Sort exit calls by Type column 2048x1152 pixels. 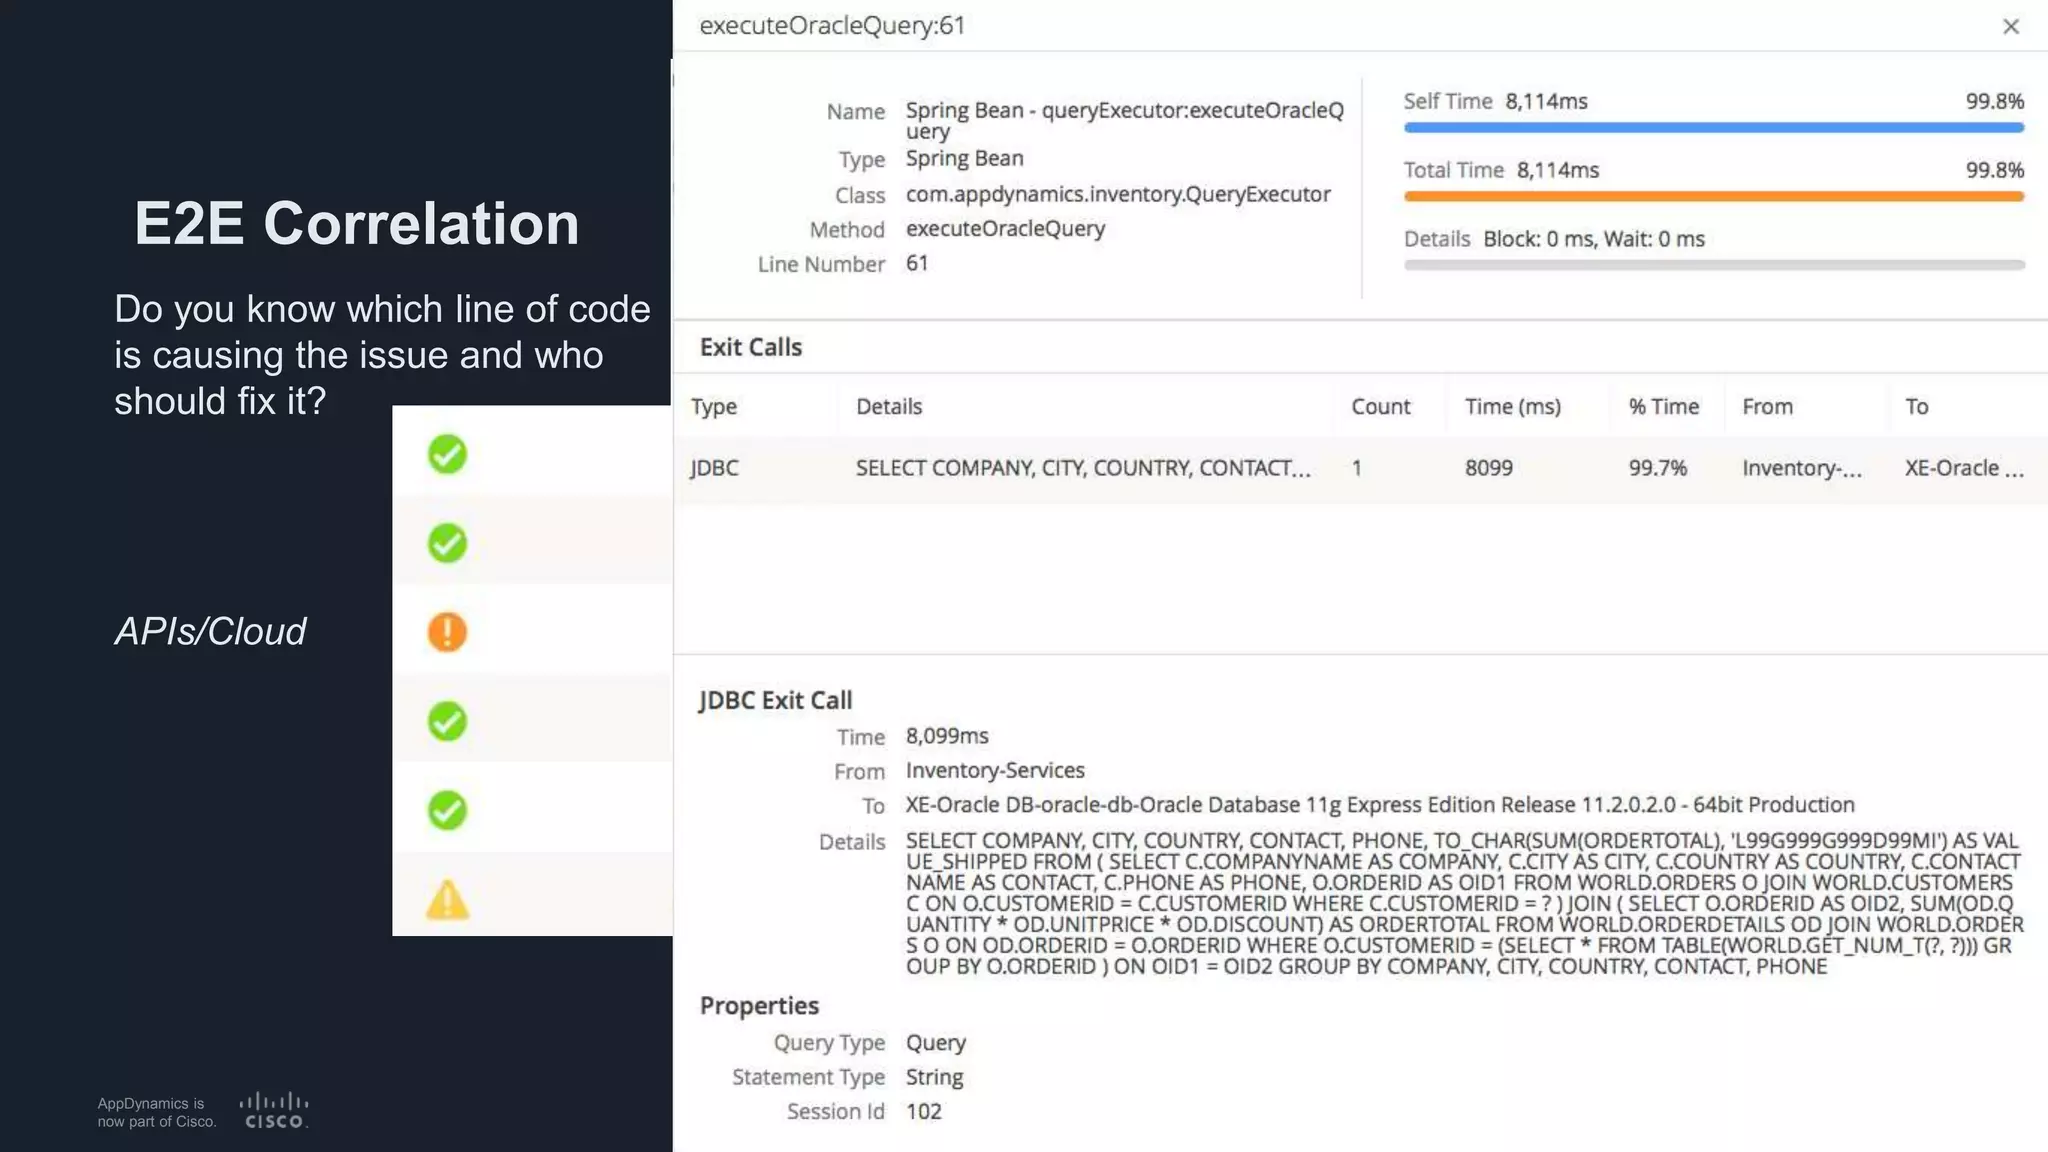click(714, 406)
